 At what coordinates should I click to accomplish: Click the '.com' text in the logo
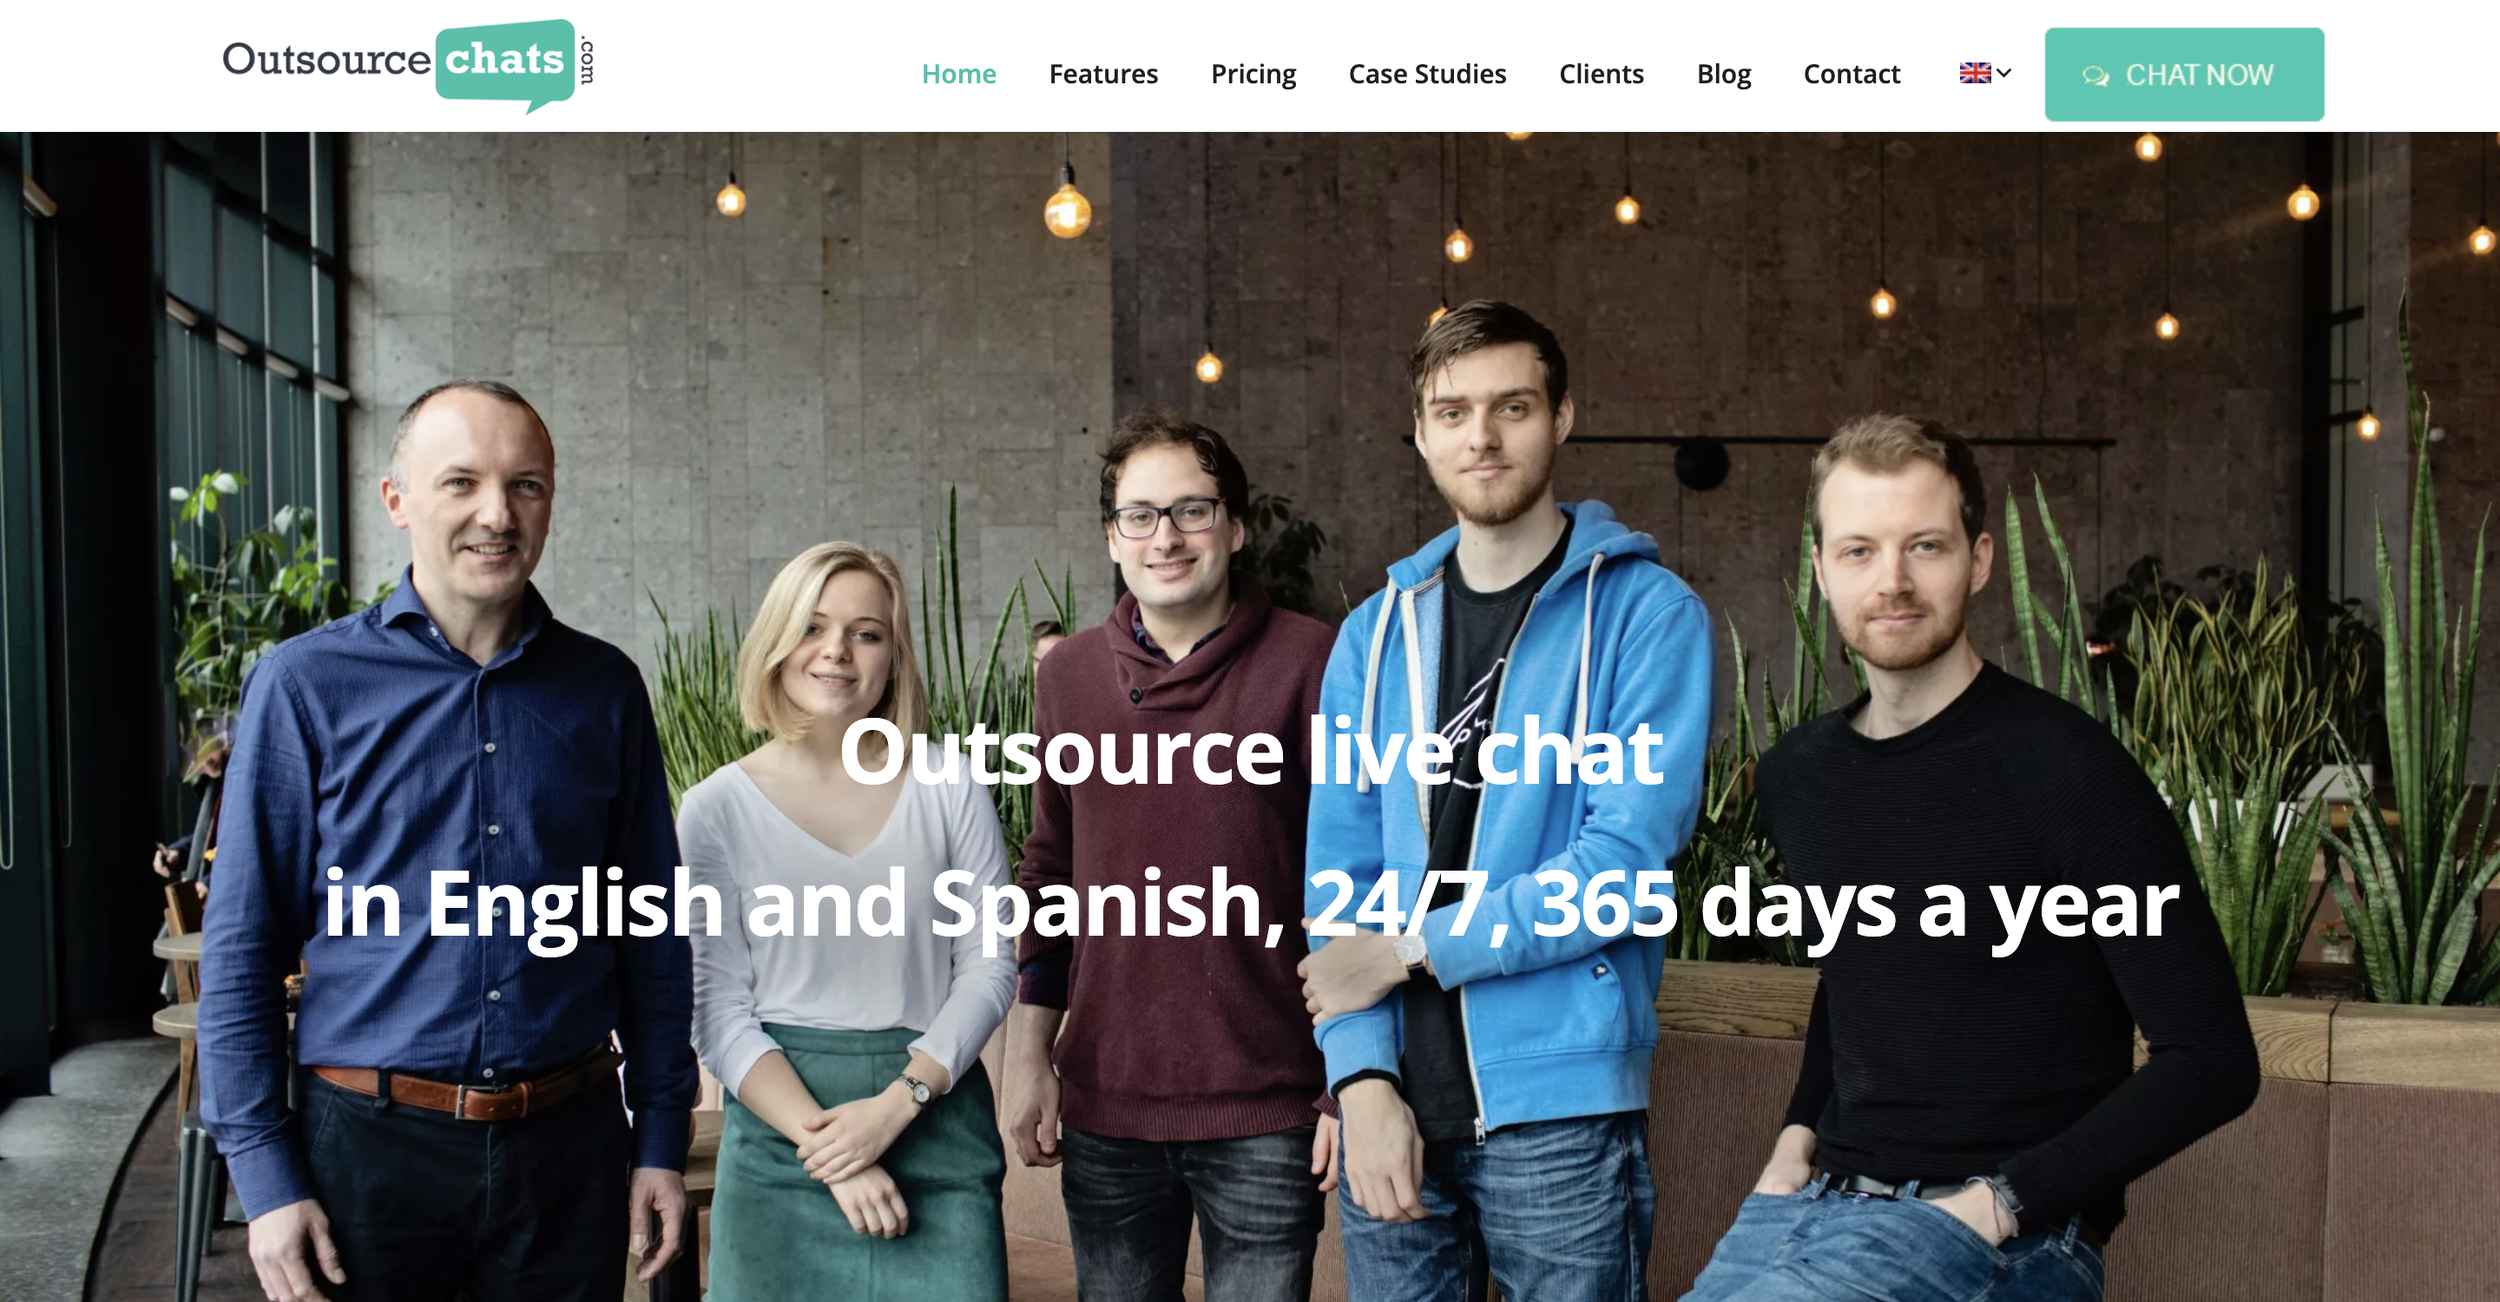[587, 60]
